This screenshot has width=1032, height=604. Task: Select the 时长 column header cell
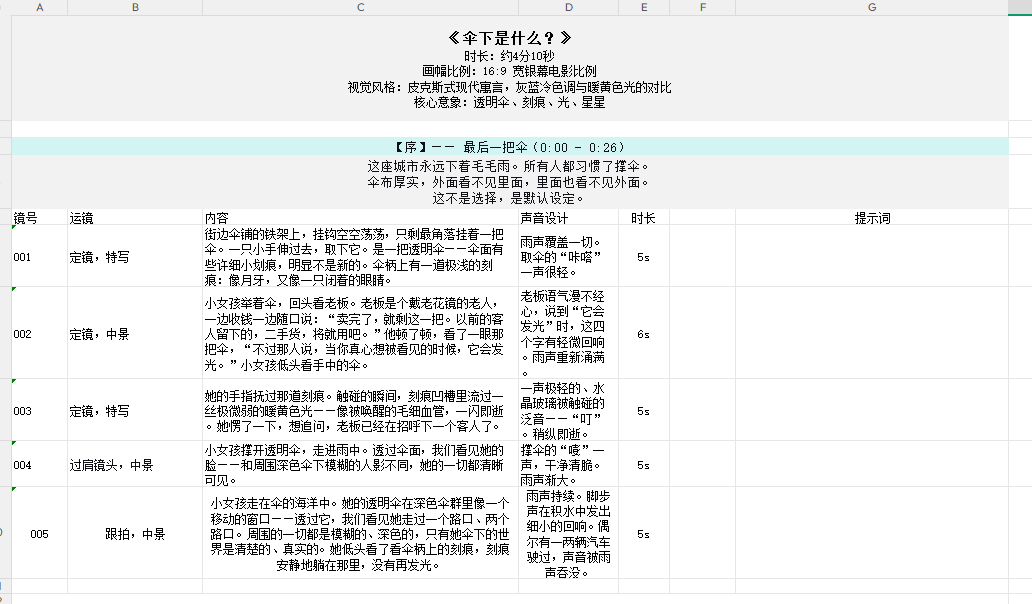(644, 218)
